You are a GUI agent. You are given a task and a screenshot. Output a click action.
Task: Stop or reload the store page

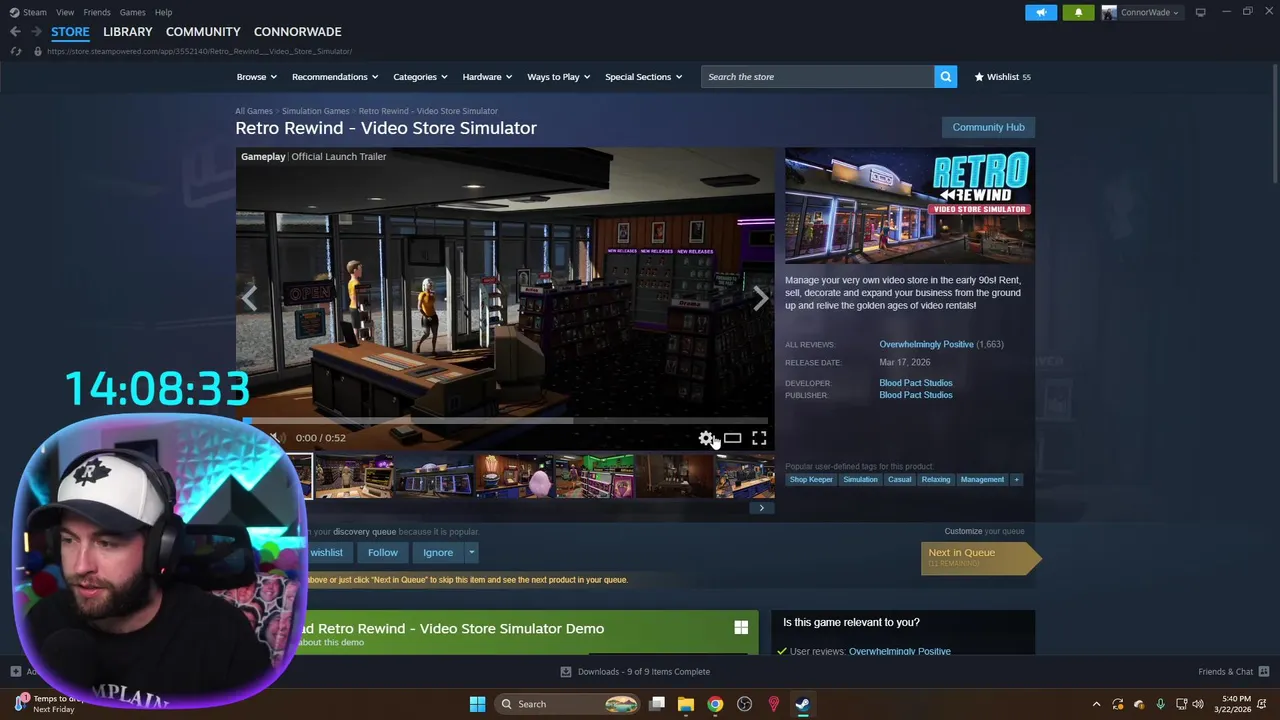pyautogui.click(x=15, y=51)
